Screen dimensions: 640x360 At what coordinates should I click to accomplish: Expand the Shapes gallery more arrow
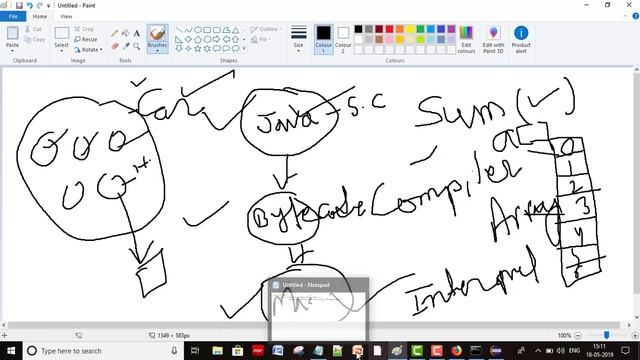click(x=244, y=49)
